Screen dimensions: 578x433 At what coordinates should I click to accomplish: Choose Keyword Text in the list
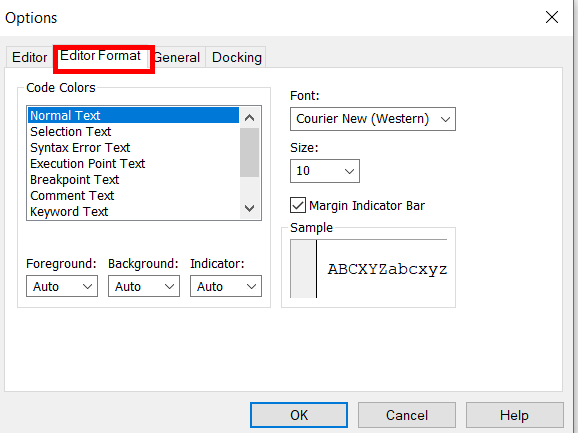point(133,212)
